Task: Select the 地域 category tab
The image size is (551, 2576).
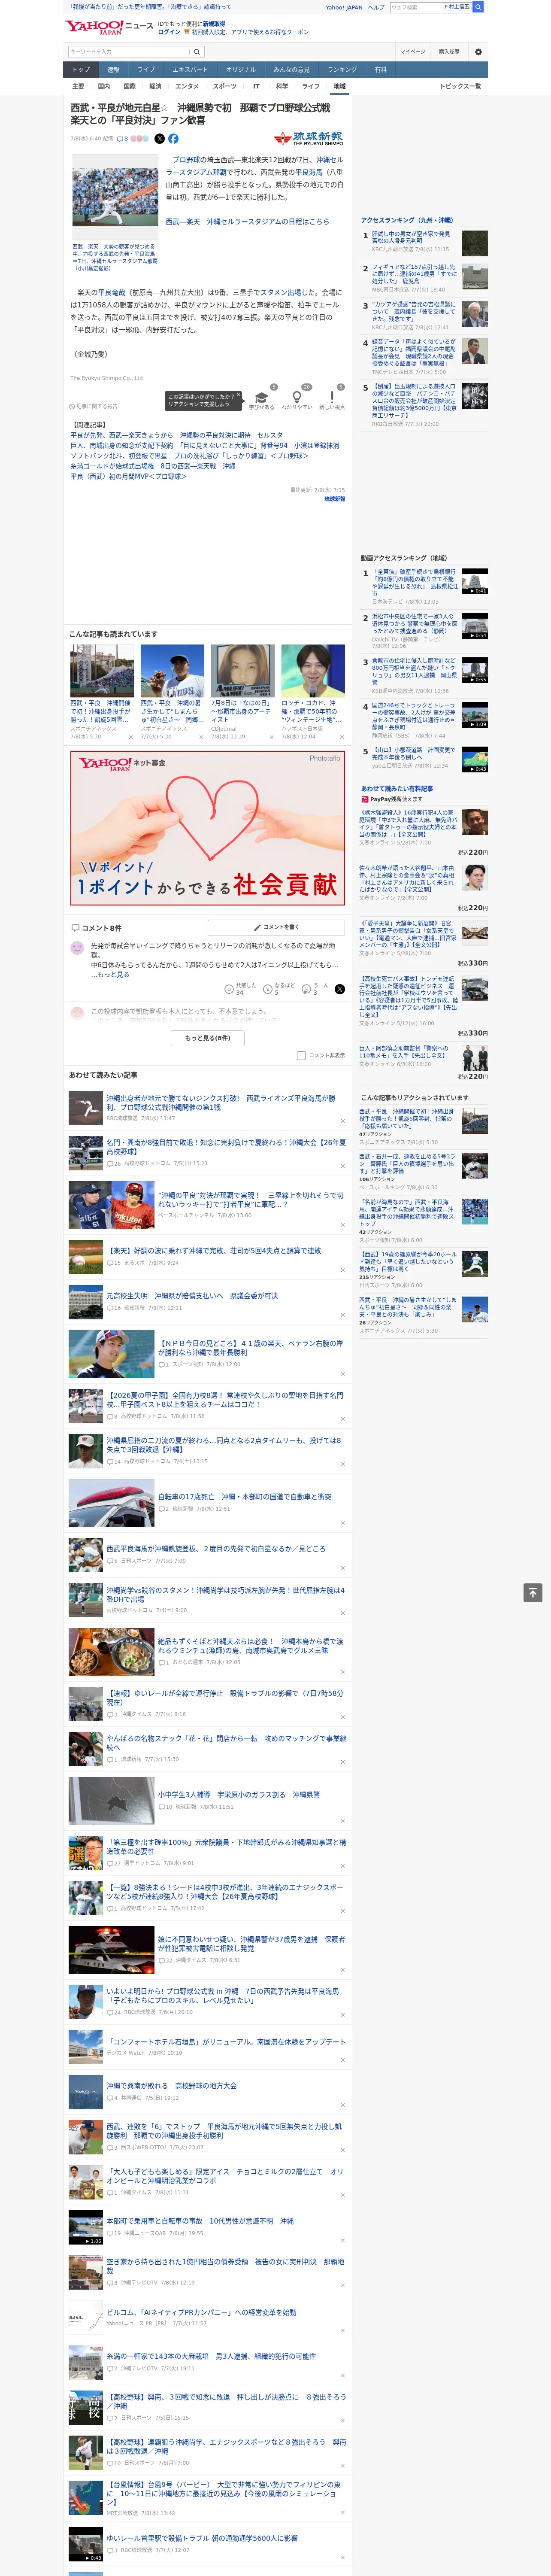Action: (339, 86)
